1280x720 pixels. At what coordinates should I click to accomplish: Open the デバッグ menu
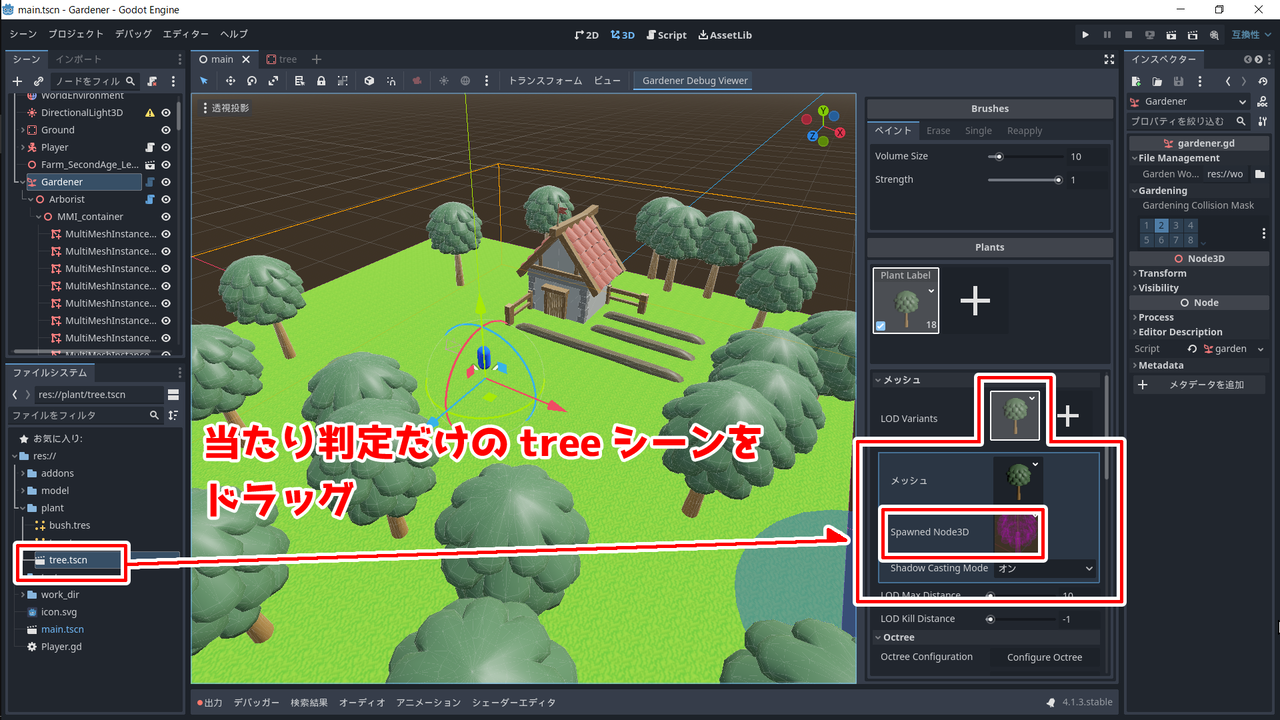(133, 34)
